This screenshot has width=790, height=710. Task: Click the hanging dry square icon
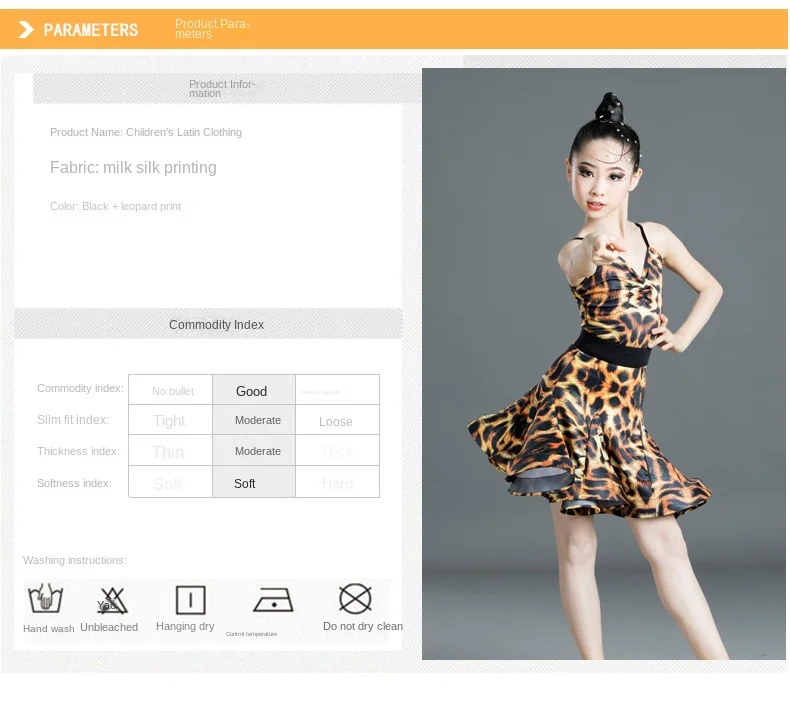(x=190, y=600)
